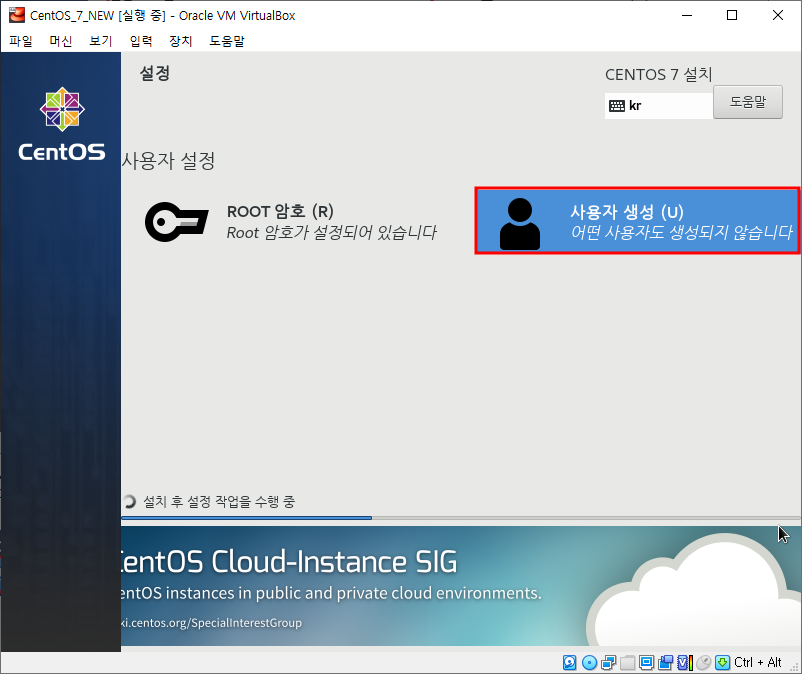Viewport: 802px width, 674px height.
Task: Click the hard disk status icon
Action: click(x=569, y=662)
